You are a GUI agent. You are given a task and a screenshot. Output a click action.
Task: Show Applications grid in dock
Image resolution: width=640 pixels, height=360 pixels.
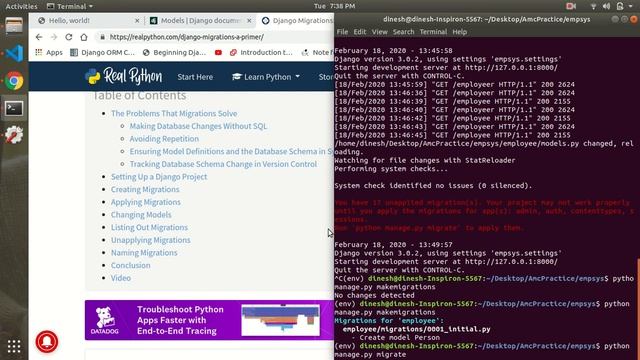click(14, 347)
